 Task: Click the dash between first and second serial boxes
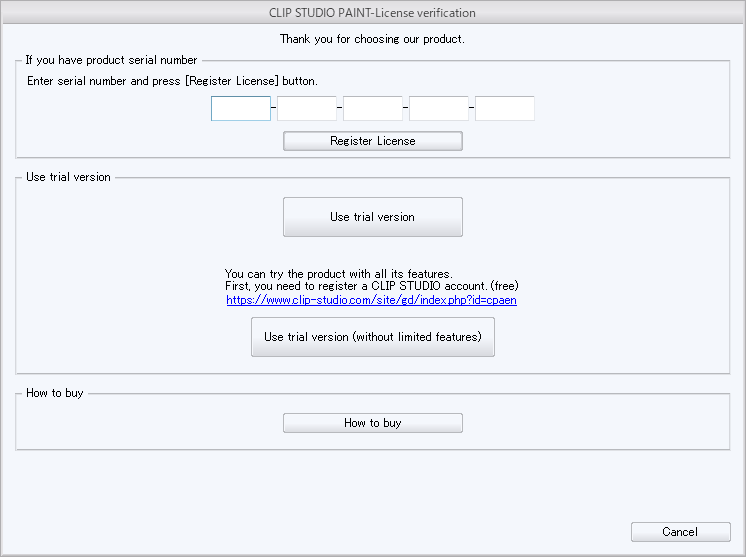point(274,109)
